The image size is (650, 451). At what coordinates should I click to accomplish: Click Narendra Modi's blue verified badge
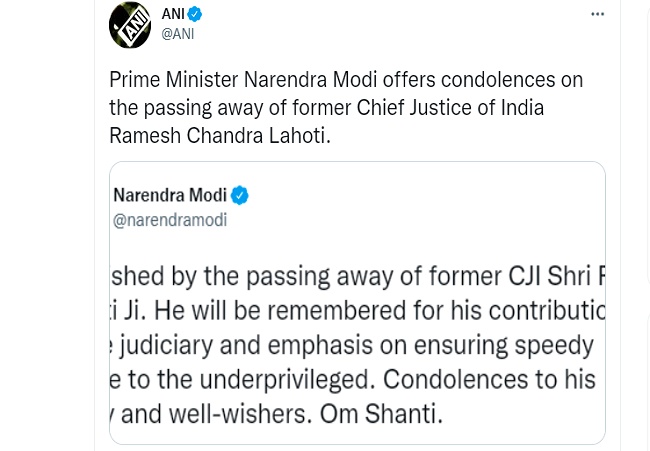pos(240,195)
